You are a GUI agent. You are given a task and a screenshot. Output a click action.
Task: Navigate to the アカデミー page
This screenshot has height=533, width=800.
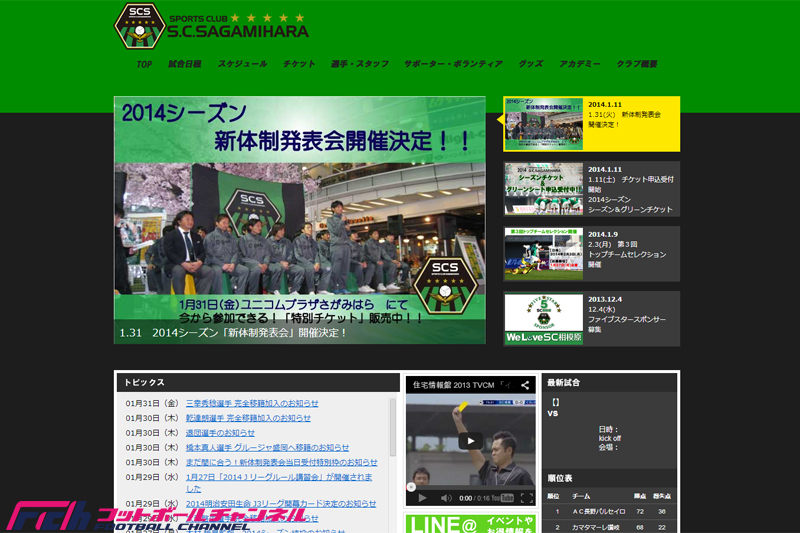coord(579,64)
